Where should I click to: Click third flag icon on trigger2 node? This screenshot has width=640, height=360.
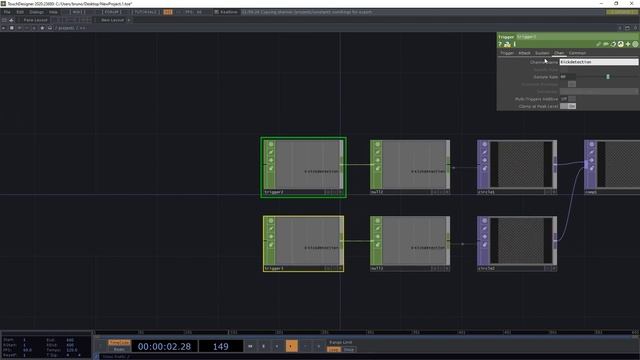point(271,160)
